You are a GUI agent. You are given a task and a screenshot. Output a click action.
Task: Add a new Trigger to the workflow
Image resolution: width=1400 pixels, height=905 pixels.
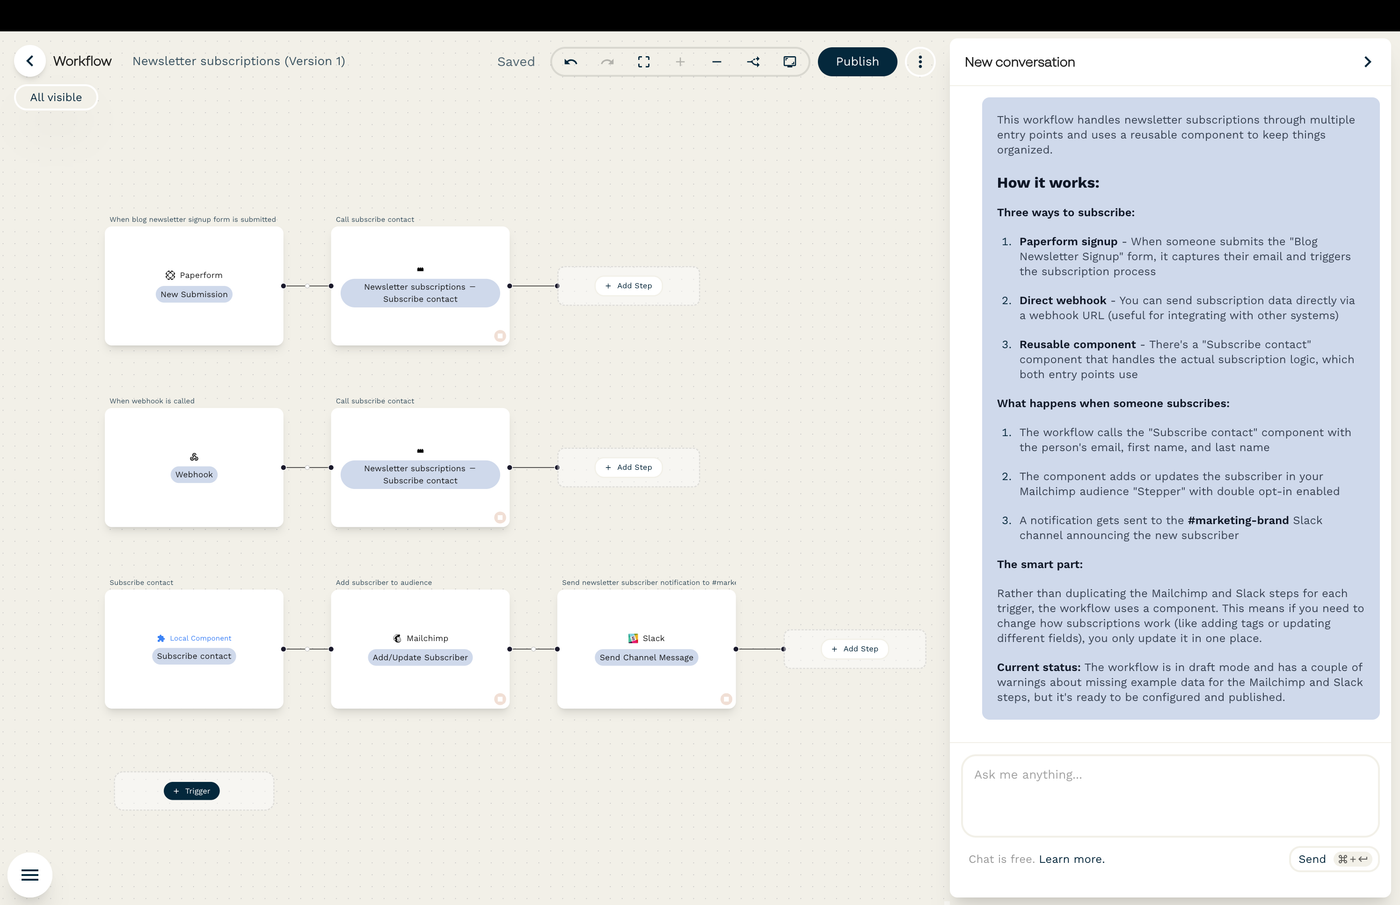pos(191,791)
